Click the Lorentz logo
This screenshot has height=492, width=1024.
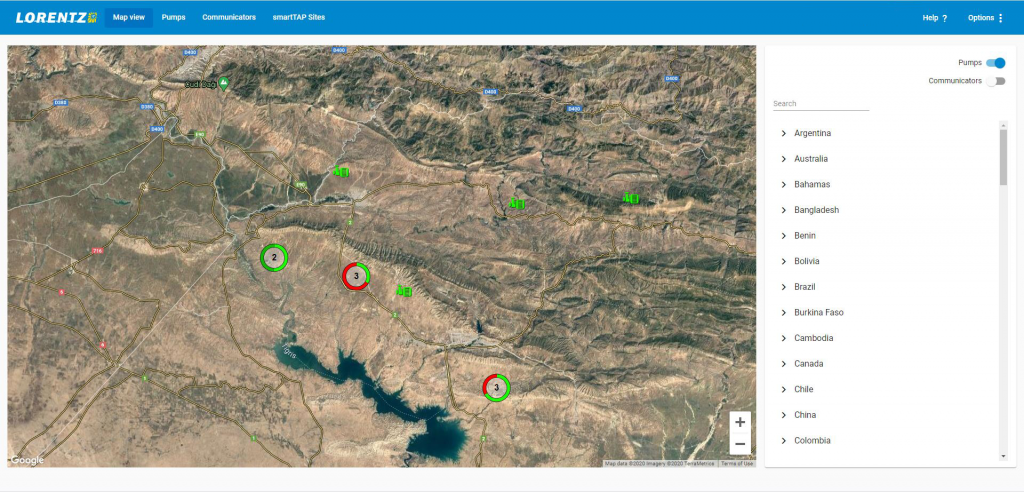click(56, 18)
